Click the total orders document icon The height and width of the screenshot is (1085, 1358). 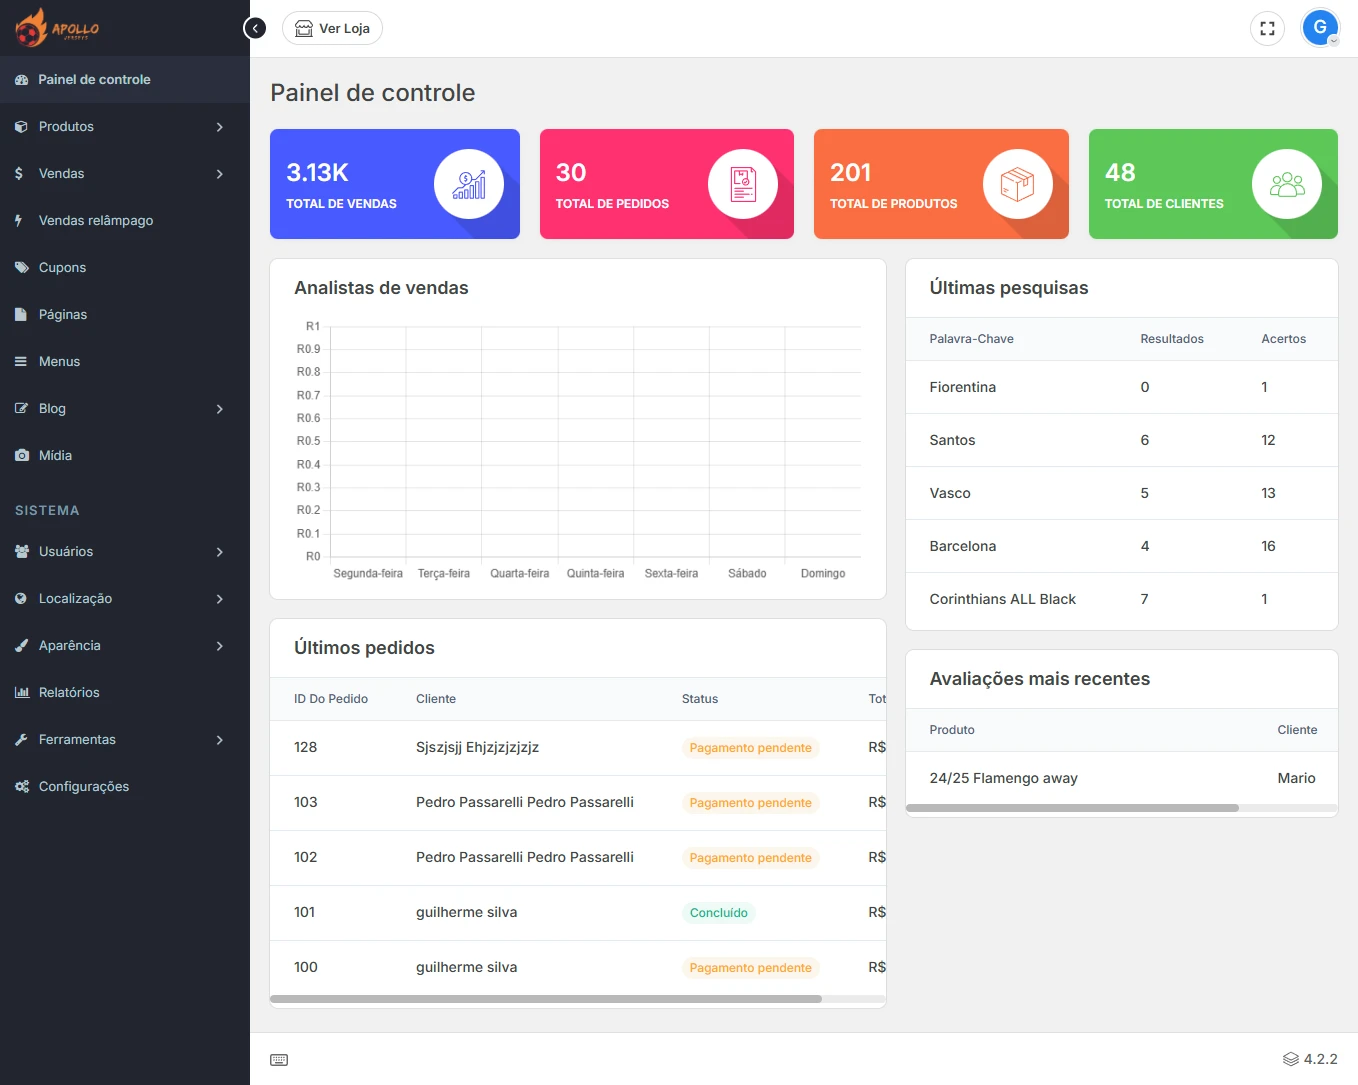coord(742,184)
